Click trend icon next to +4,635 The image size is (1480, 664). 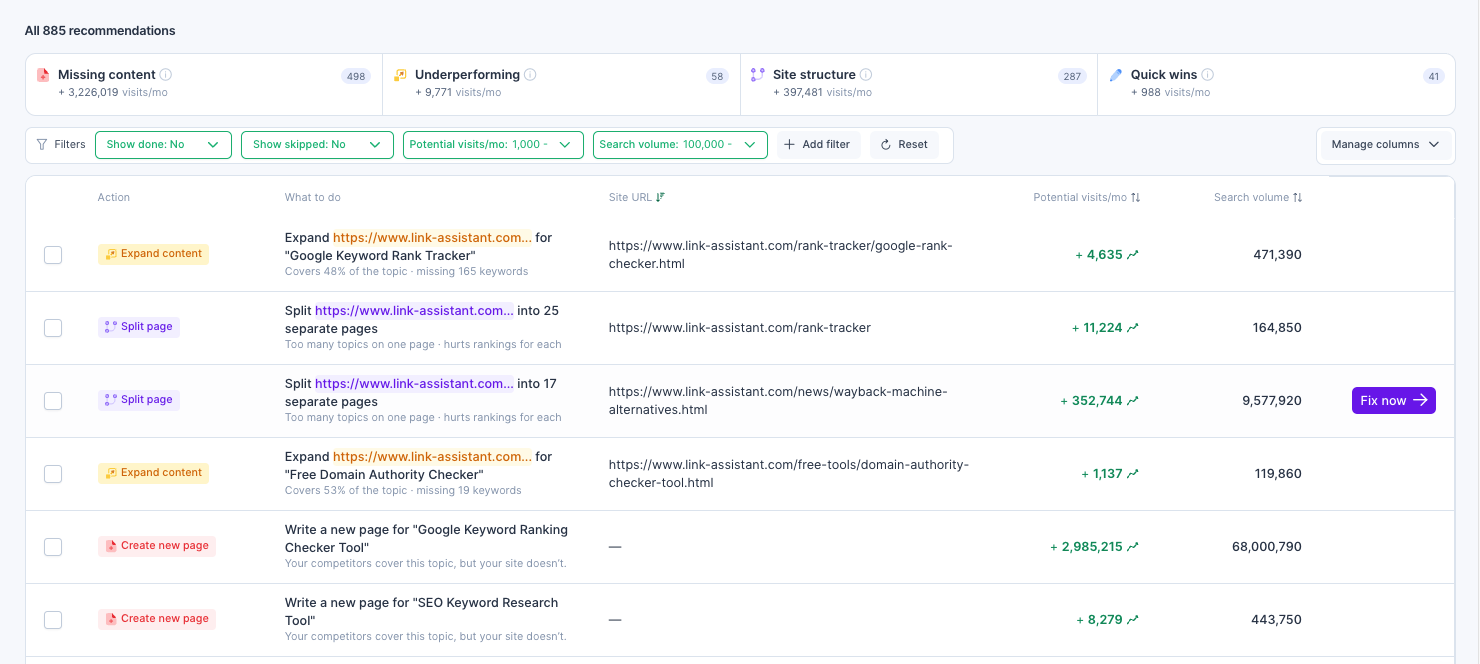coord(1133,255)
